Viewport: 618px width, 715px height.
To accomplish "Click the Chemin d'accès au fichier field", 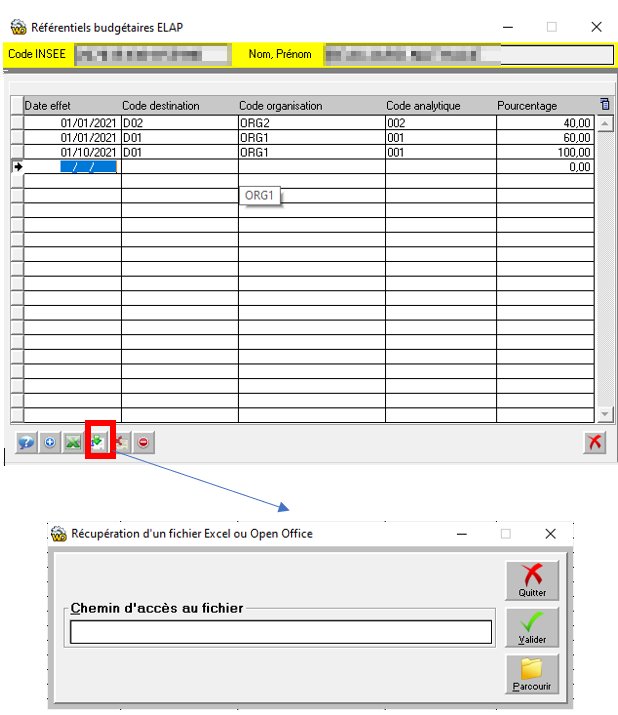I will tap(281, 632).
